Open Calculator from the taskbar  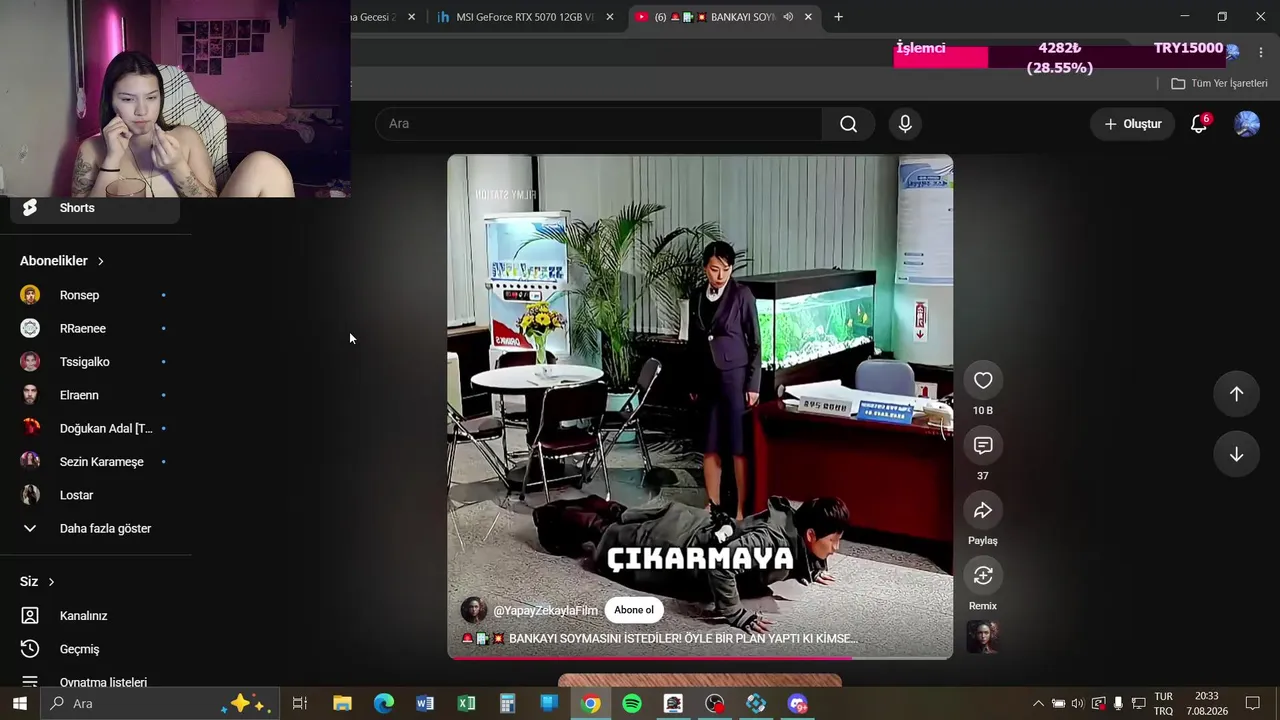[x=508, y=704]
